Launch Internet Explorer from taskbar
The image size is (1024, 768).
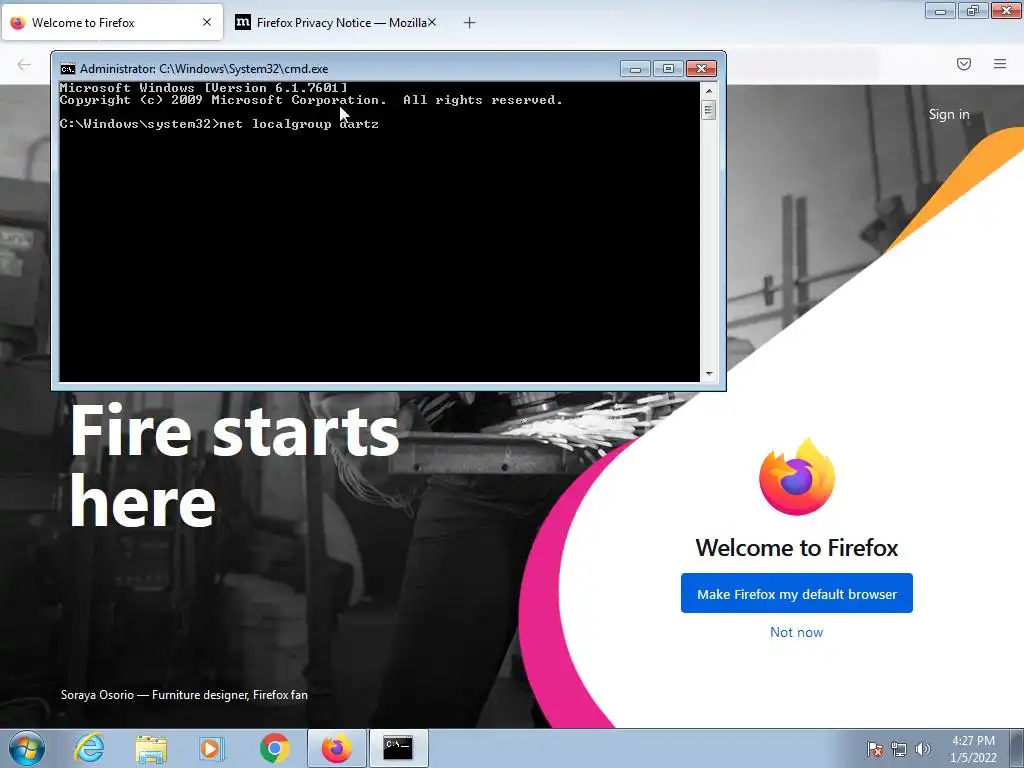point(89,748)
